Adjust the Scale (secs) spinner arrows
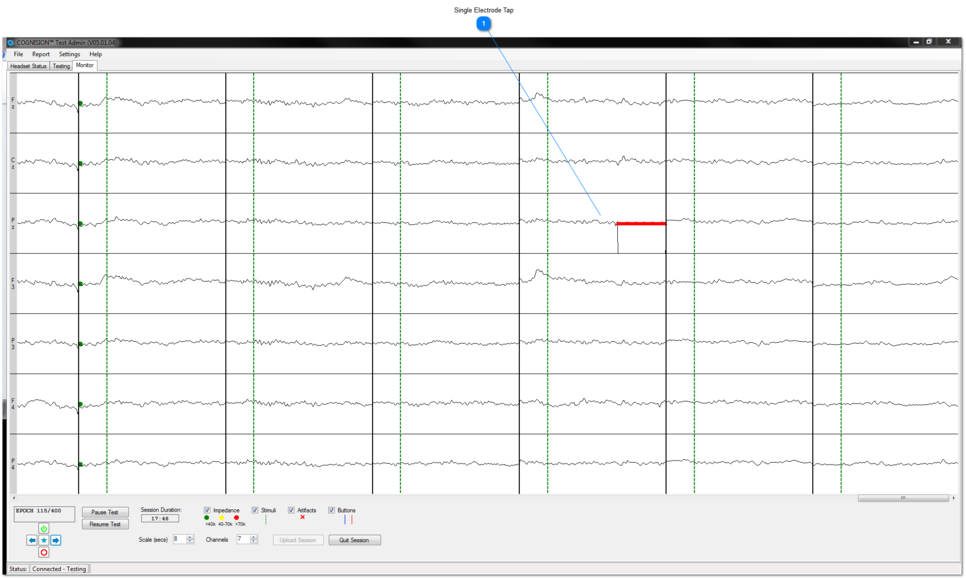Image resolution: width=966 pixels, height=579 pixels. 190,539
